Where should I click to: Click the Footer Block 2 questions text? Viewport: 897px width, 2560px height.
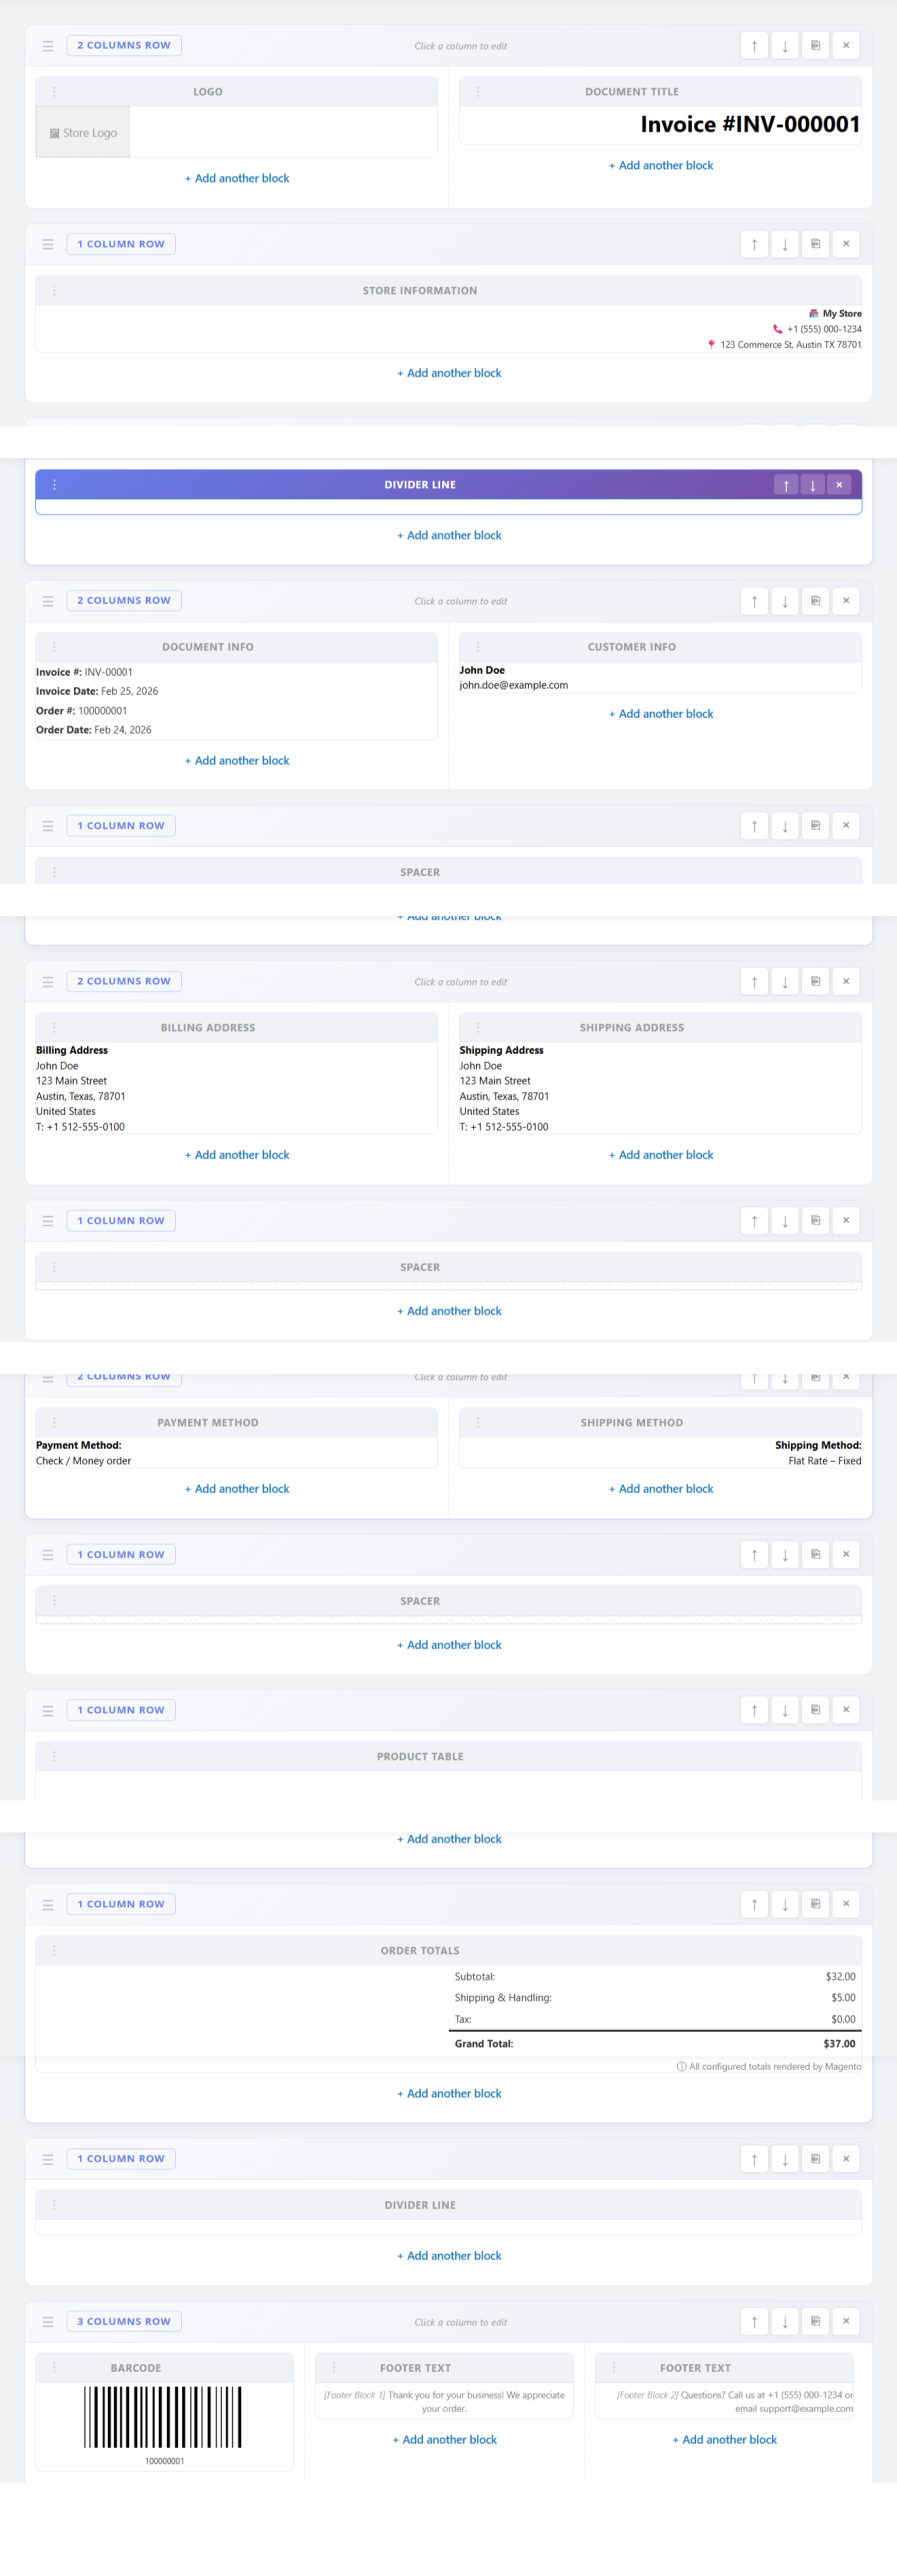735,2402
